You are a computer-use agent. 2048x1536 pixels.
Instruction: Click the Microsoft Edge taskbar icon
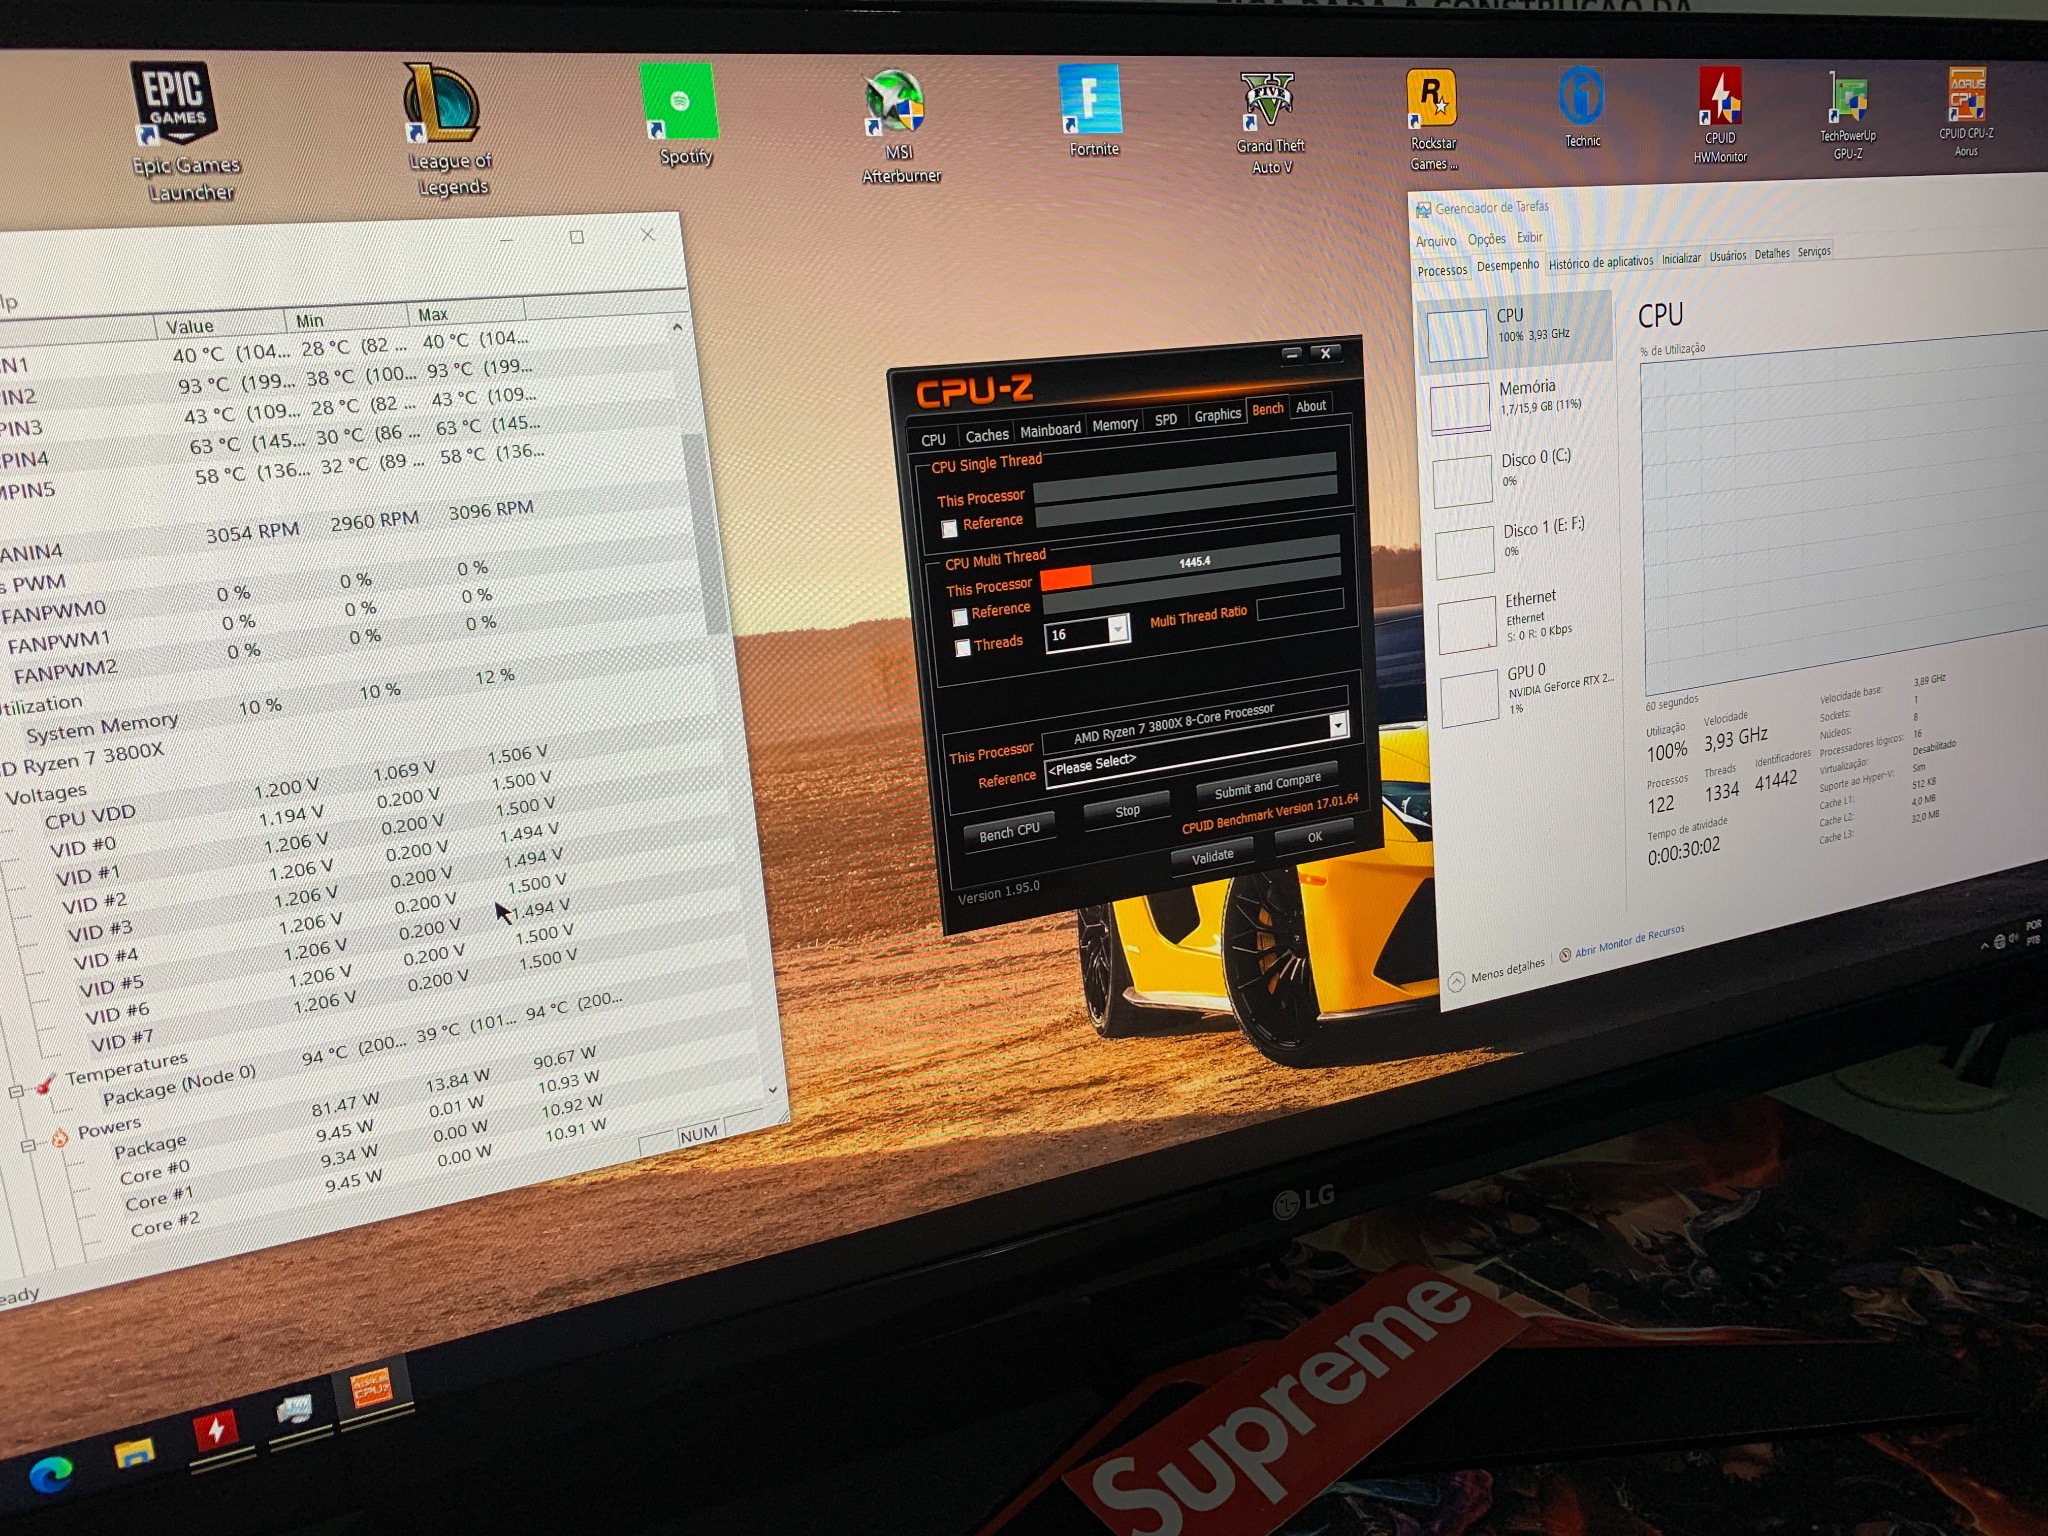(50, 1474)
